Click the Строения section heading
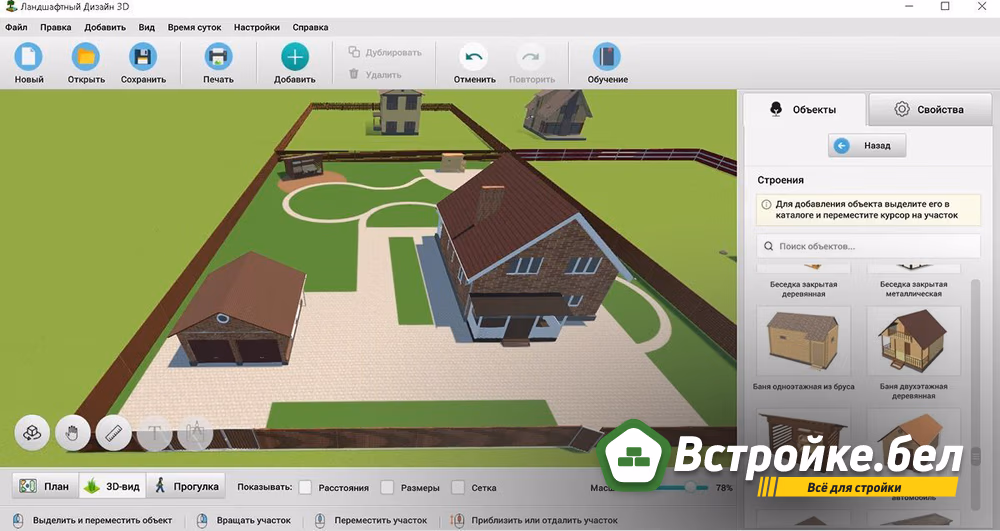 click(780, 180)
